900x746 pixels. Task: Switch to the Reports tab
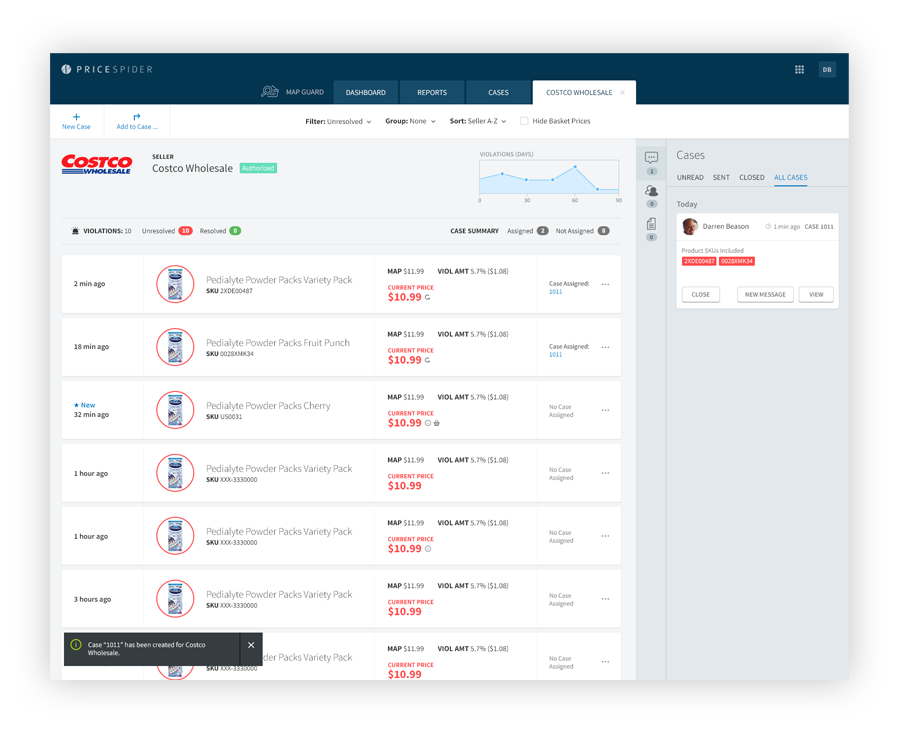click(432, 92)
